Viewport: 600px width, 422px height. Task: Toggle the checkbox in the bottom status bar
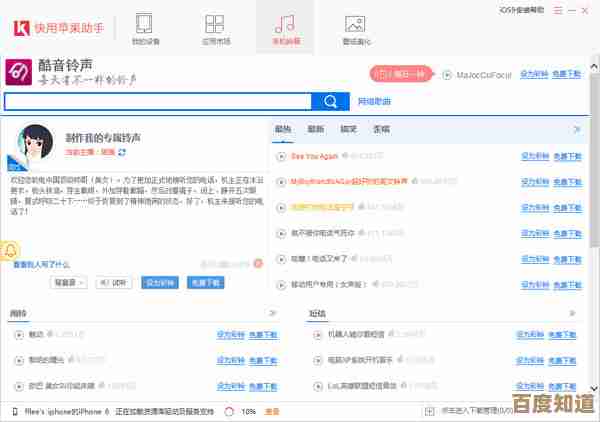[428, 411]
